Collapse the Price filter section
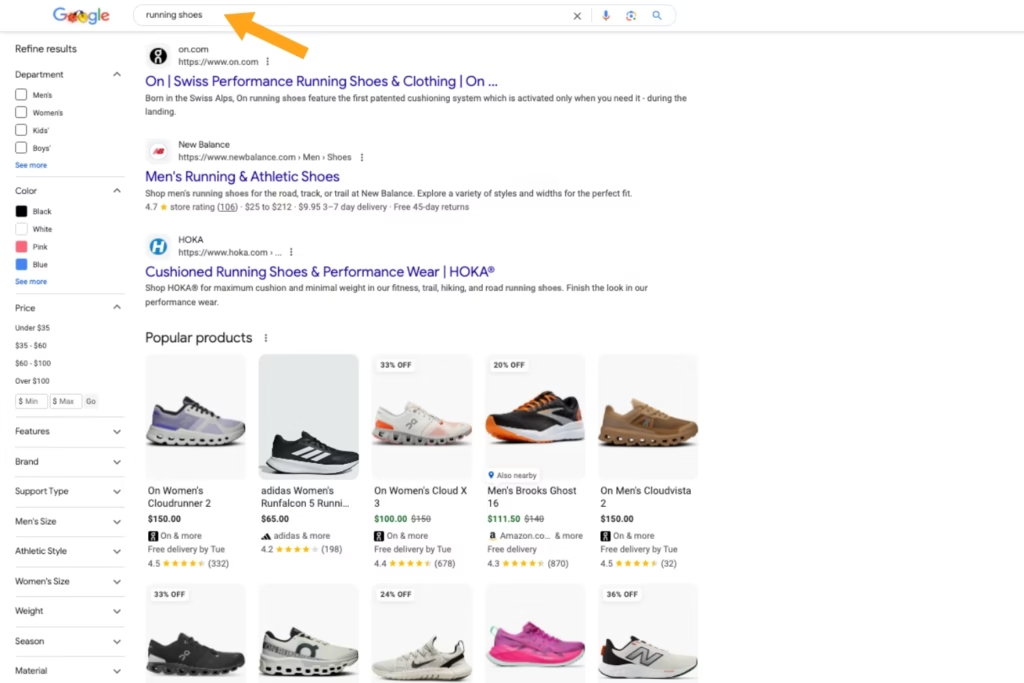Screen dimensions: 1024x683 [117, 307]
